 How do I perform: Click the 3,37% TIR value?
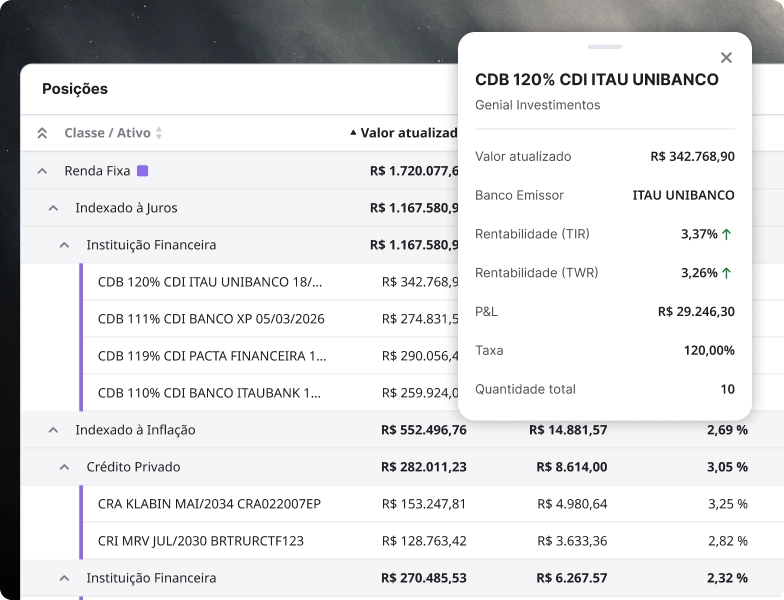699,234
